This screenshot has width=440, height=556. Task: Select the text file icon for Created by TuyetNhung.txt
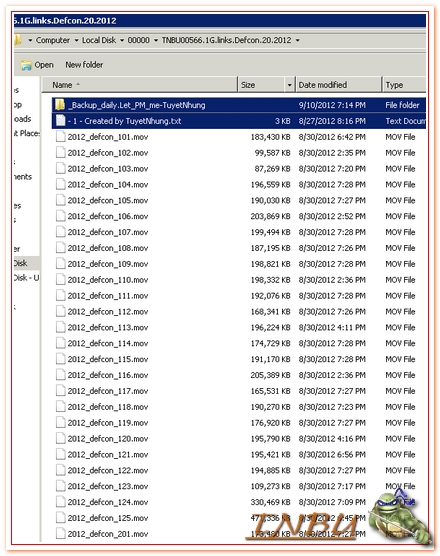tap(61, 121)
